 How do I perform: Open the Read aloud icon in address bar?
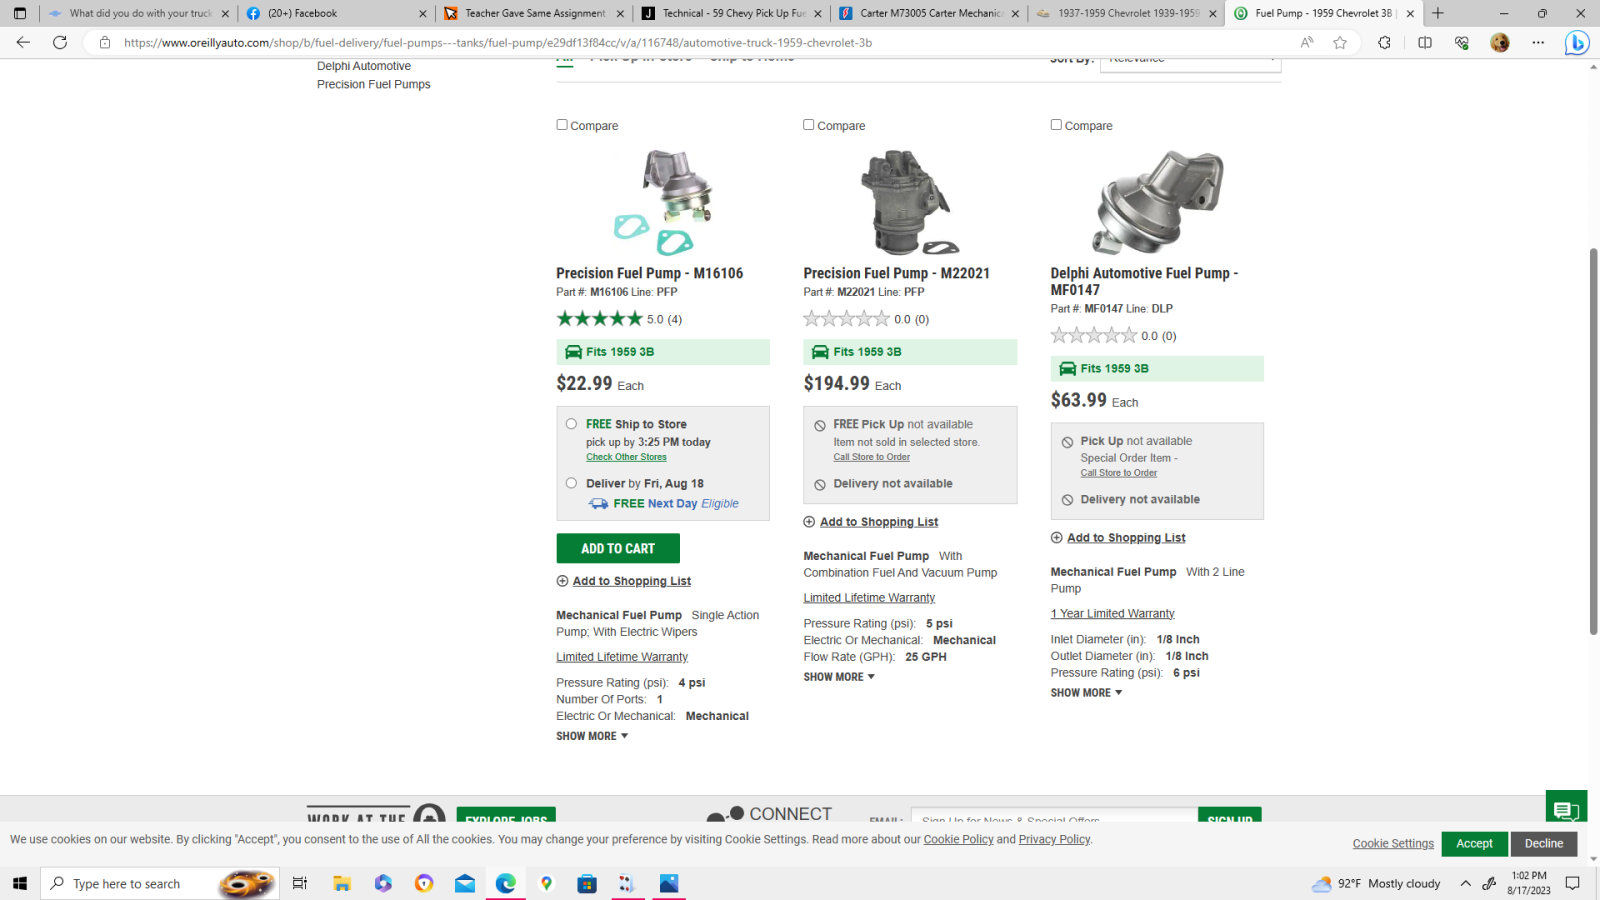click(1307, 42)
